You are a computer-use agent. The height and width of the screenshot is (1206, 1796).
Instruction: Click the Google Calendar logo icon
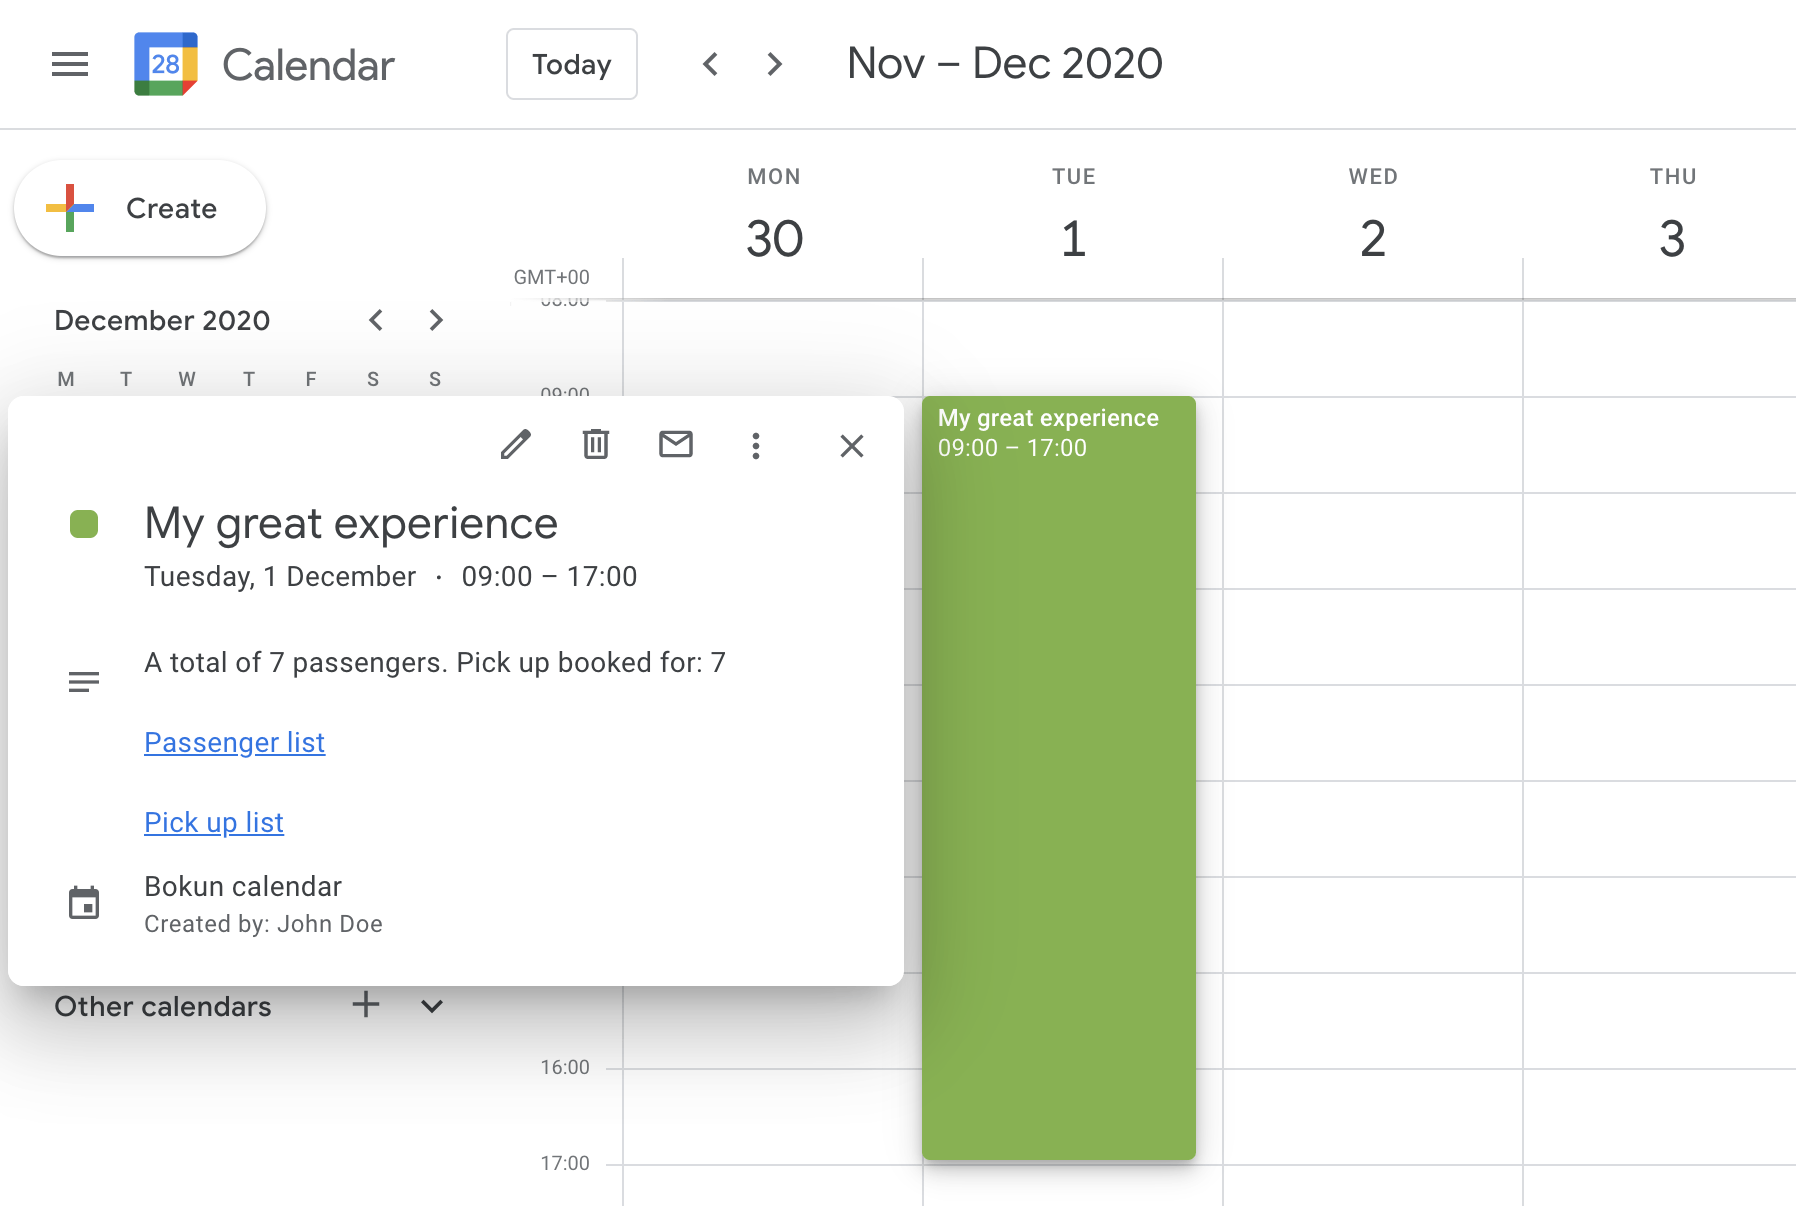(165, 64)
